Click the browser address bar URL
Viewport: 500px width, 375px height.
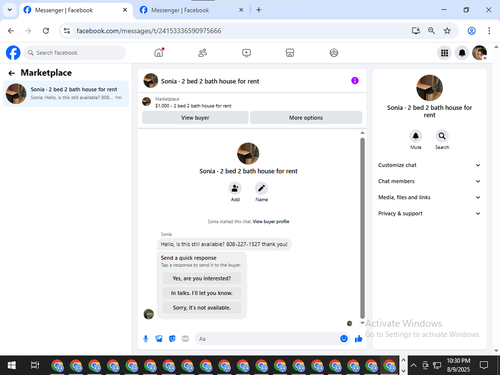point(149,31)
